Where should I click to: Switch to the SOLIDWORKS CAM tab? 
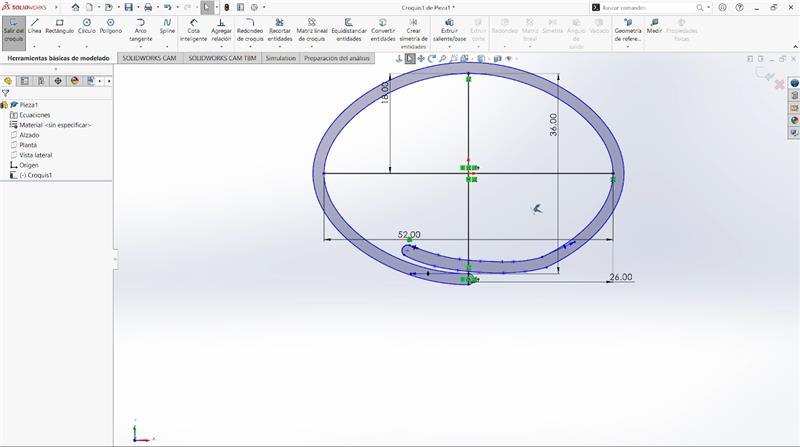(149, 58)
